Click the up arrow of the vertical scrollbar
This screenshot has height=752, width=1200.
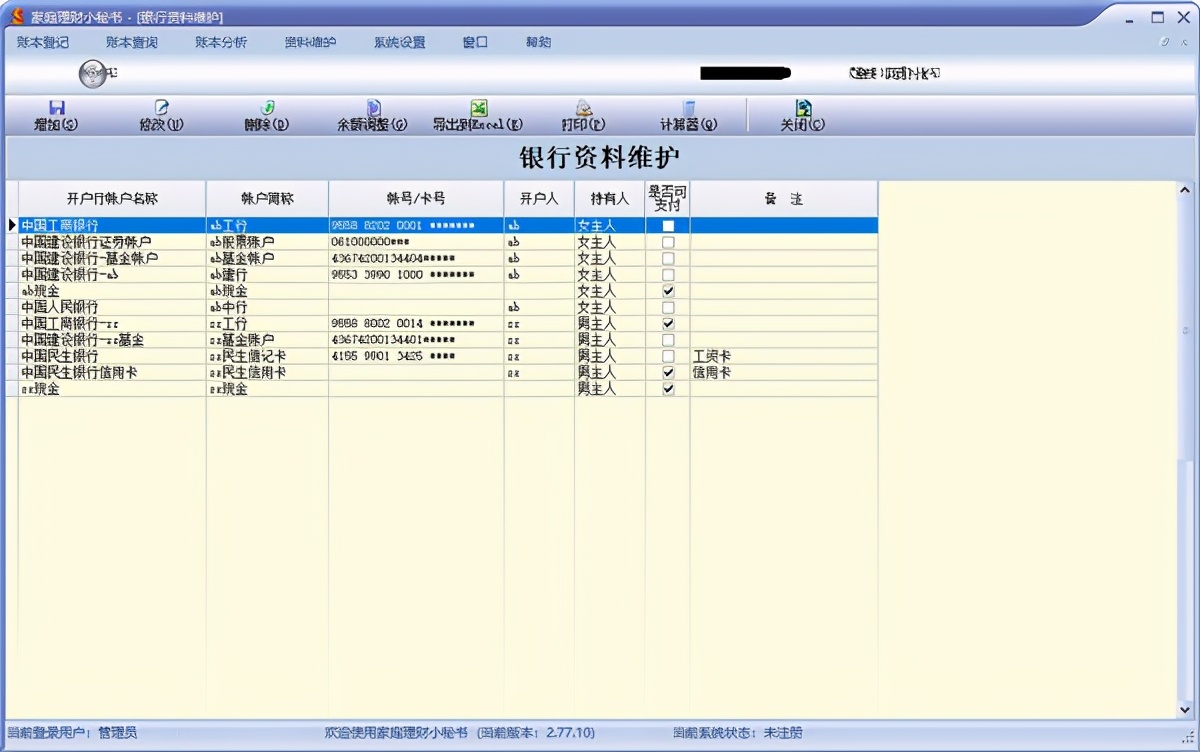1186,189
